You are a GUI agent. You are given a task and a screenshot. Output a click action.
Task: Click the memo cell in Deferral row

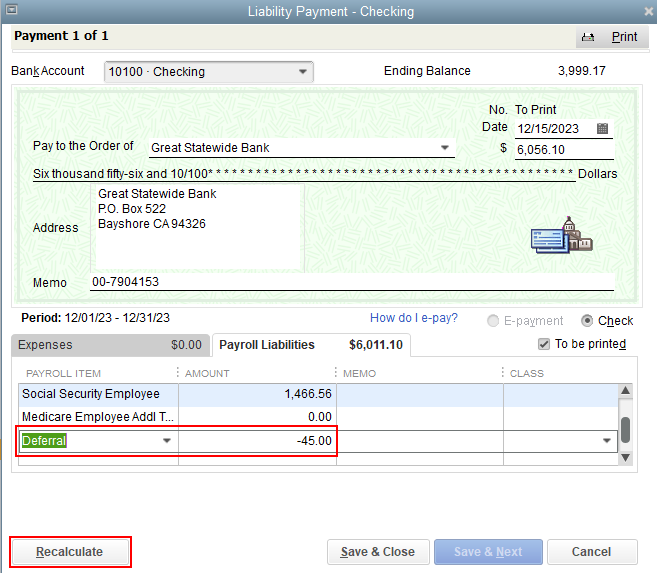(x=420, y=441)
